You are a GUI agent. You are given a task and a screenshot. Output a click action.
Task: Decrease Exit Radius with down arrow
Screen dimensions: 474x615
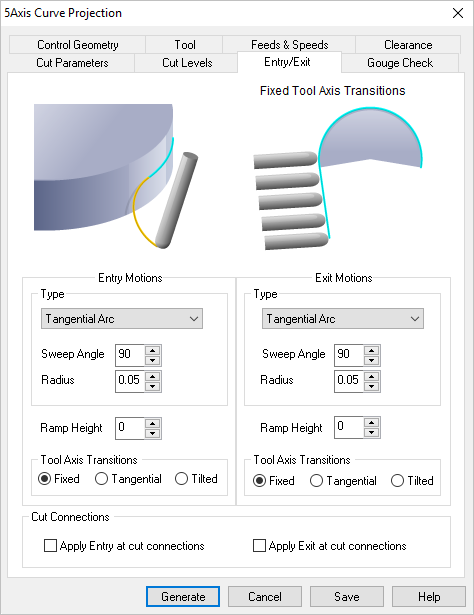point(371,386)
